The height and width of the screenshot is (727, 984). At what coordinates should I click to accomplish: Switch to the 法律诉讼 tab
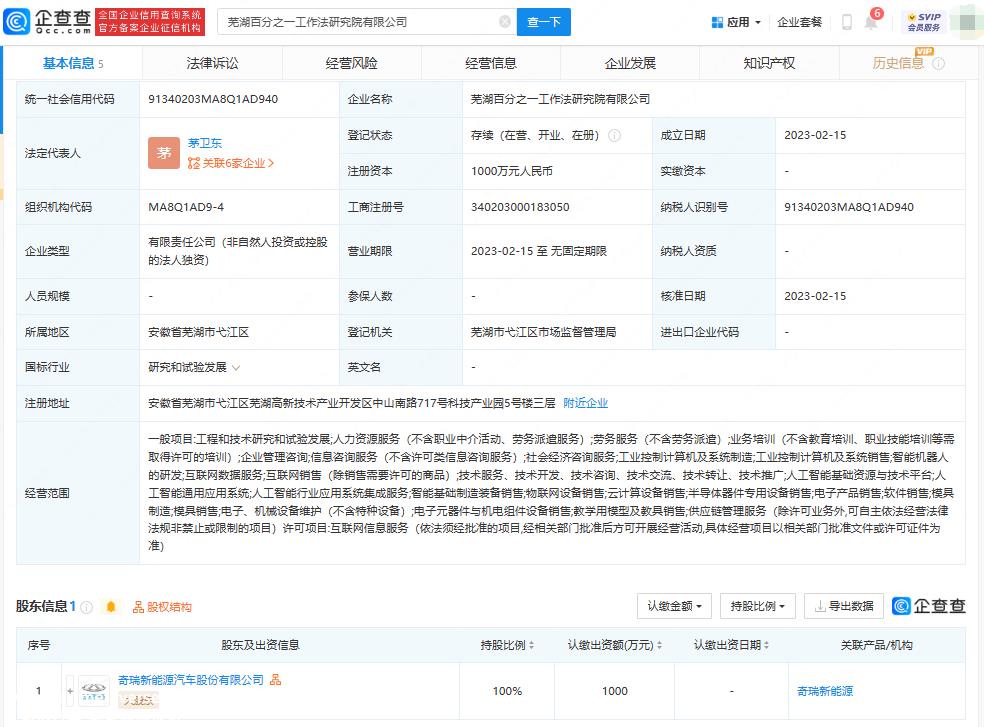click(x=212, y=63)
